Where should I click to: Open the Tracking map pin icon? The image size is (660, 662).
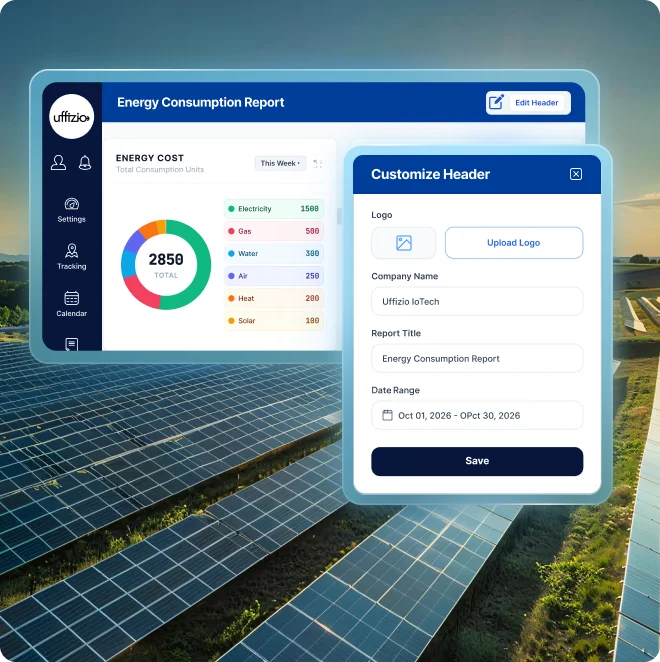pos(71,251)
